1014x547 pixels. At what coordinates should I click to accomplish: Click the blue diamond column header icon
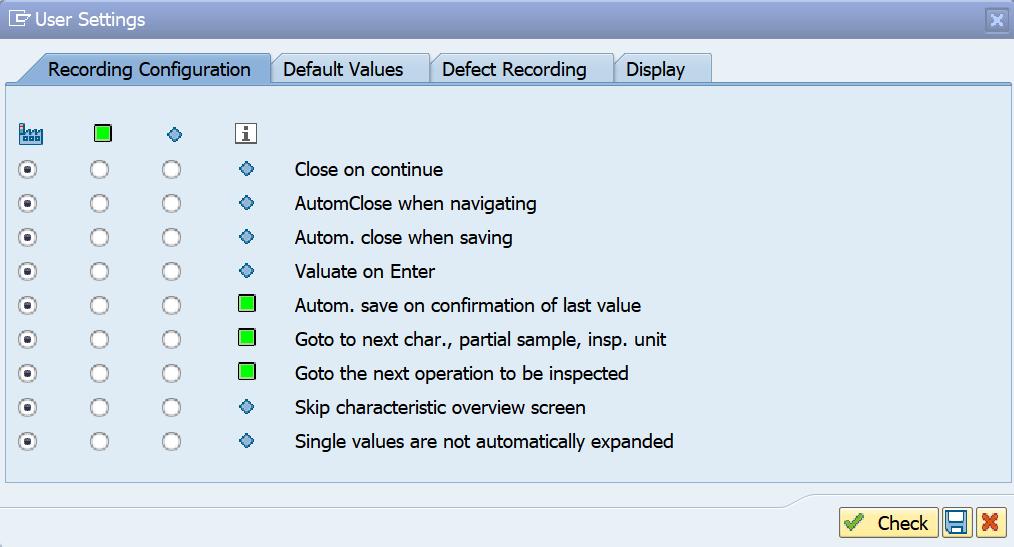pos(175,134)
